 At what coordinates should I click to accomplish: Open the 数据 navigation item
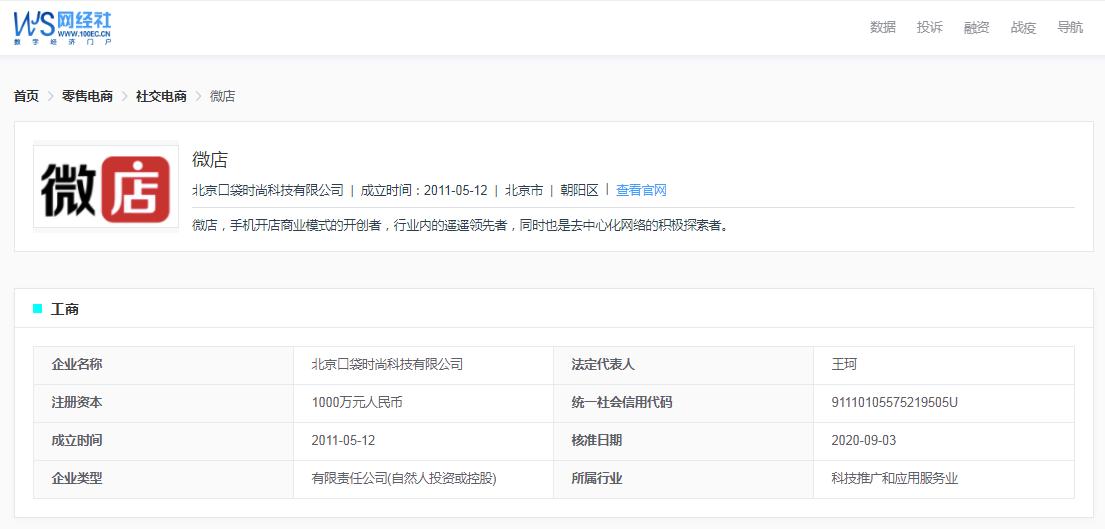(882, 27)
